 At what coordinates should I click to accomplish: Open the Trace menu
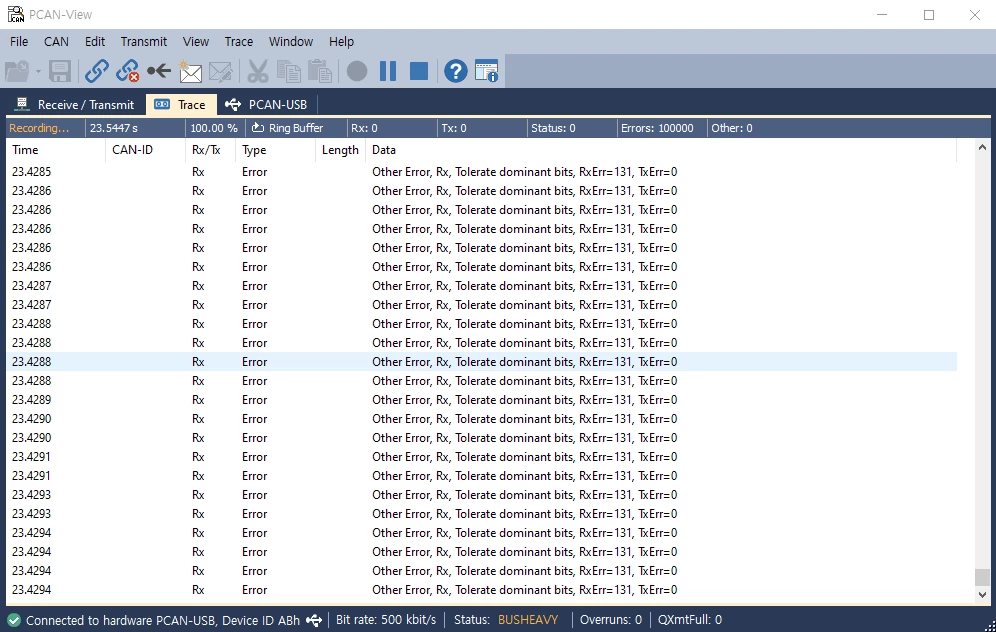[x=238, y=41]
